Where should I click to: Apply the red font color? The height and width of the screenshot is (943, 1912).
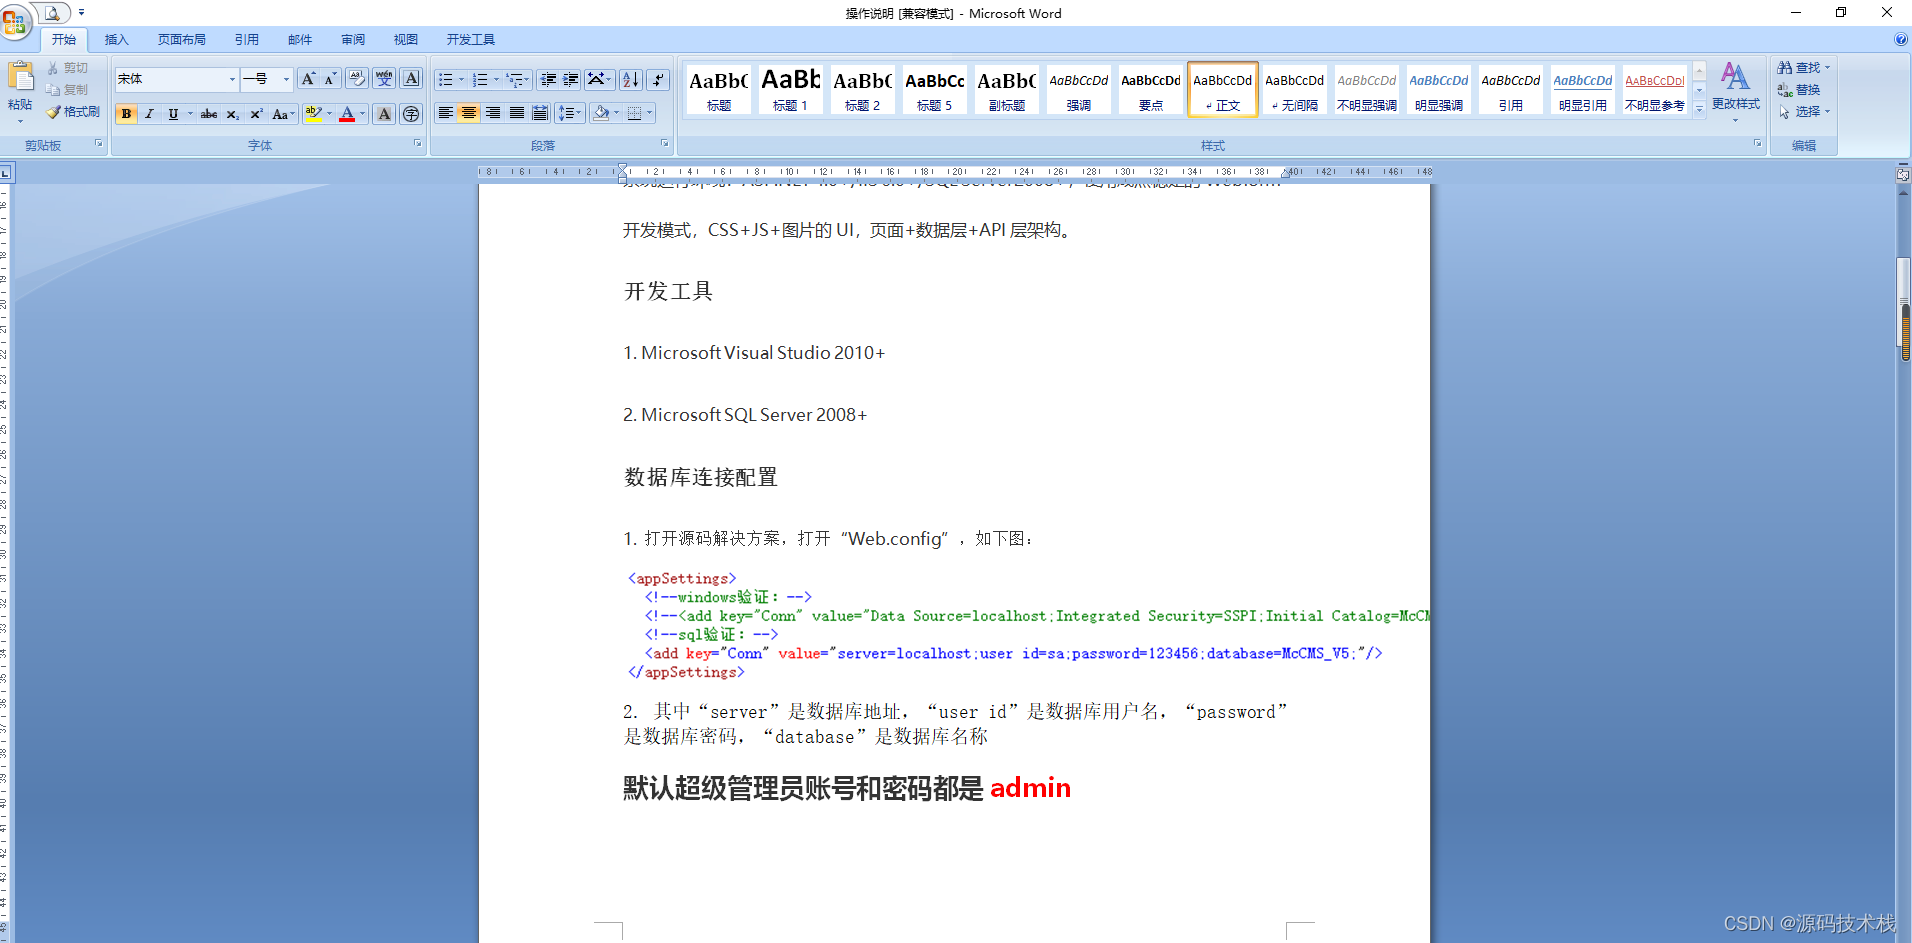pyautogui.click(x=347, y=114)
